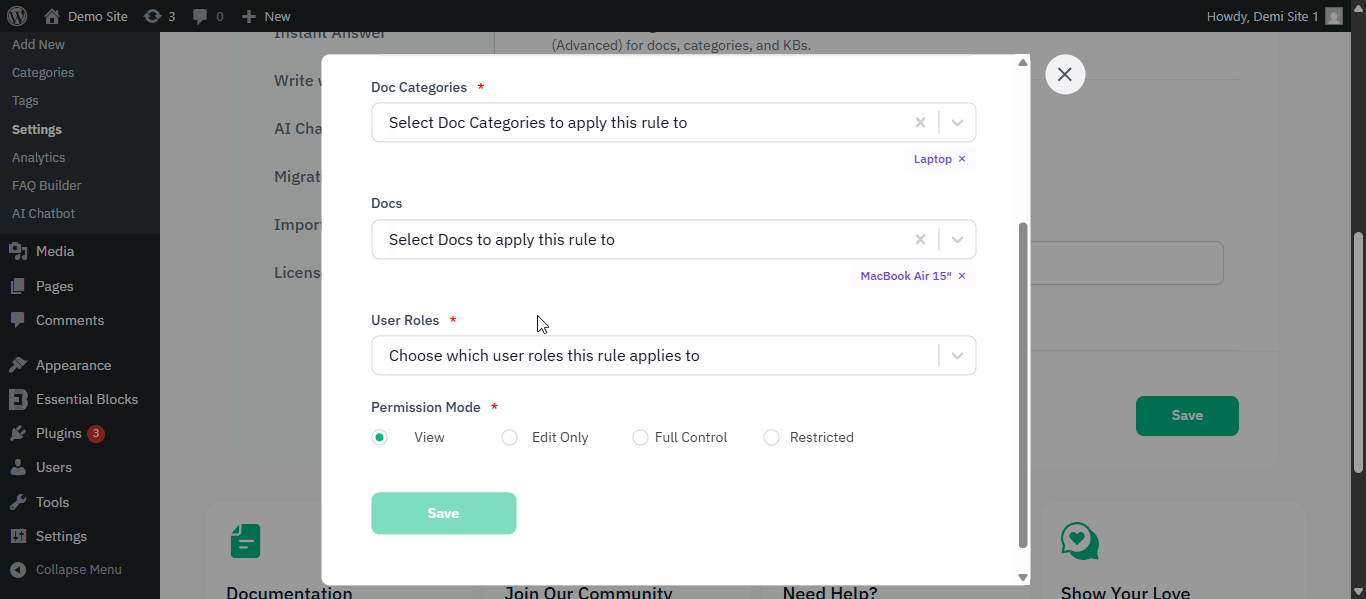The height and width of the screenshot is (599, 1366).
Task: Click the Users sidebar icon
Action: pyautogui.click(x=18, y=467)
